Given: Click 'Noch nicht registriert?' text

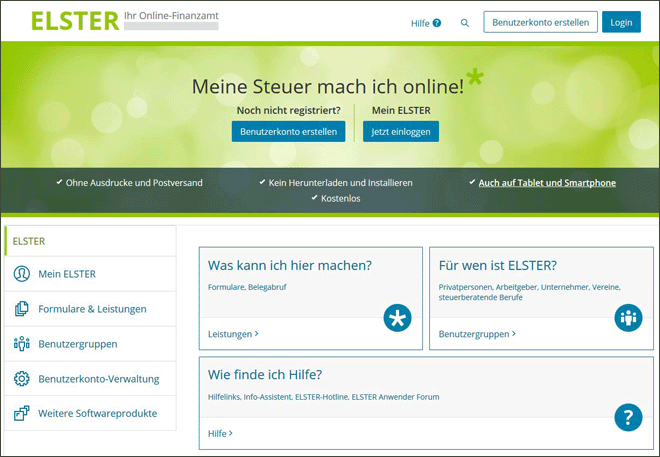Looking at the screenshot, I should (288, 110).
